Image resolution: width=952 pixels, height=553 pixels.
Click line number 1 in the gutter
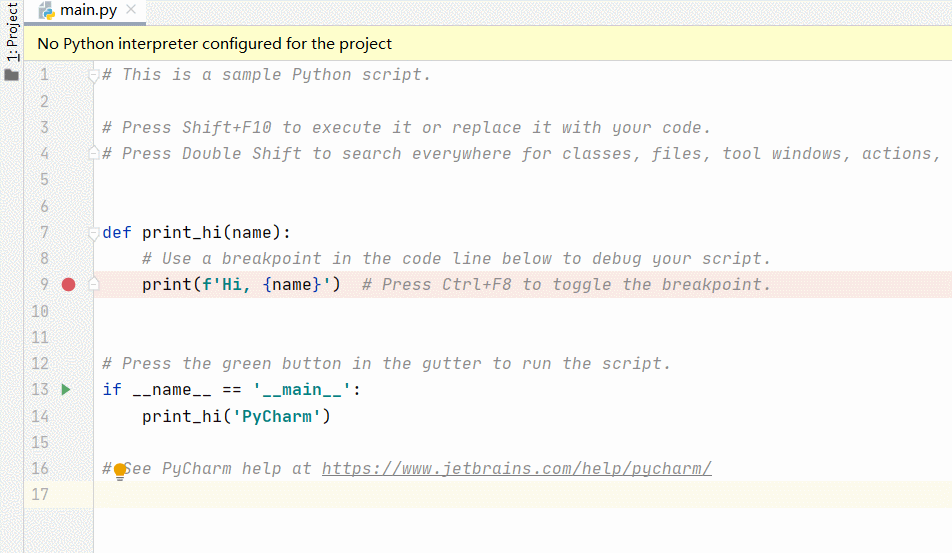coord(44,75)
